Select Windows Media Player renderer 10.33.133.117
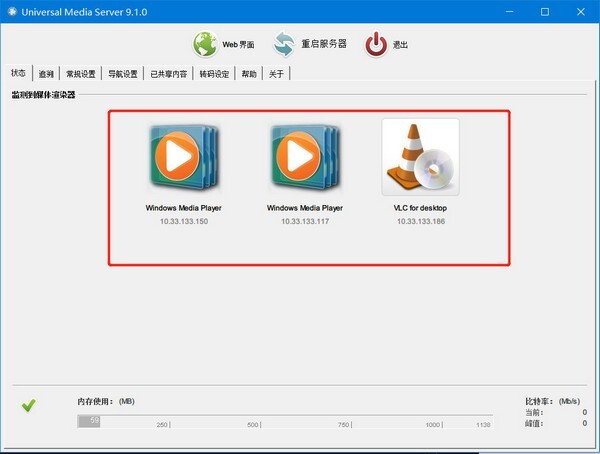Image resolution: width=600 pixels, height=454 pixels. point(305,157)
